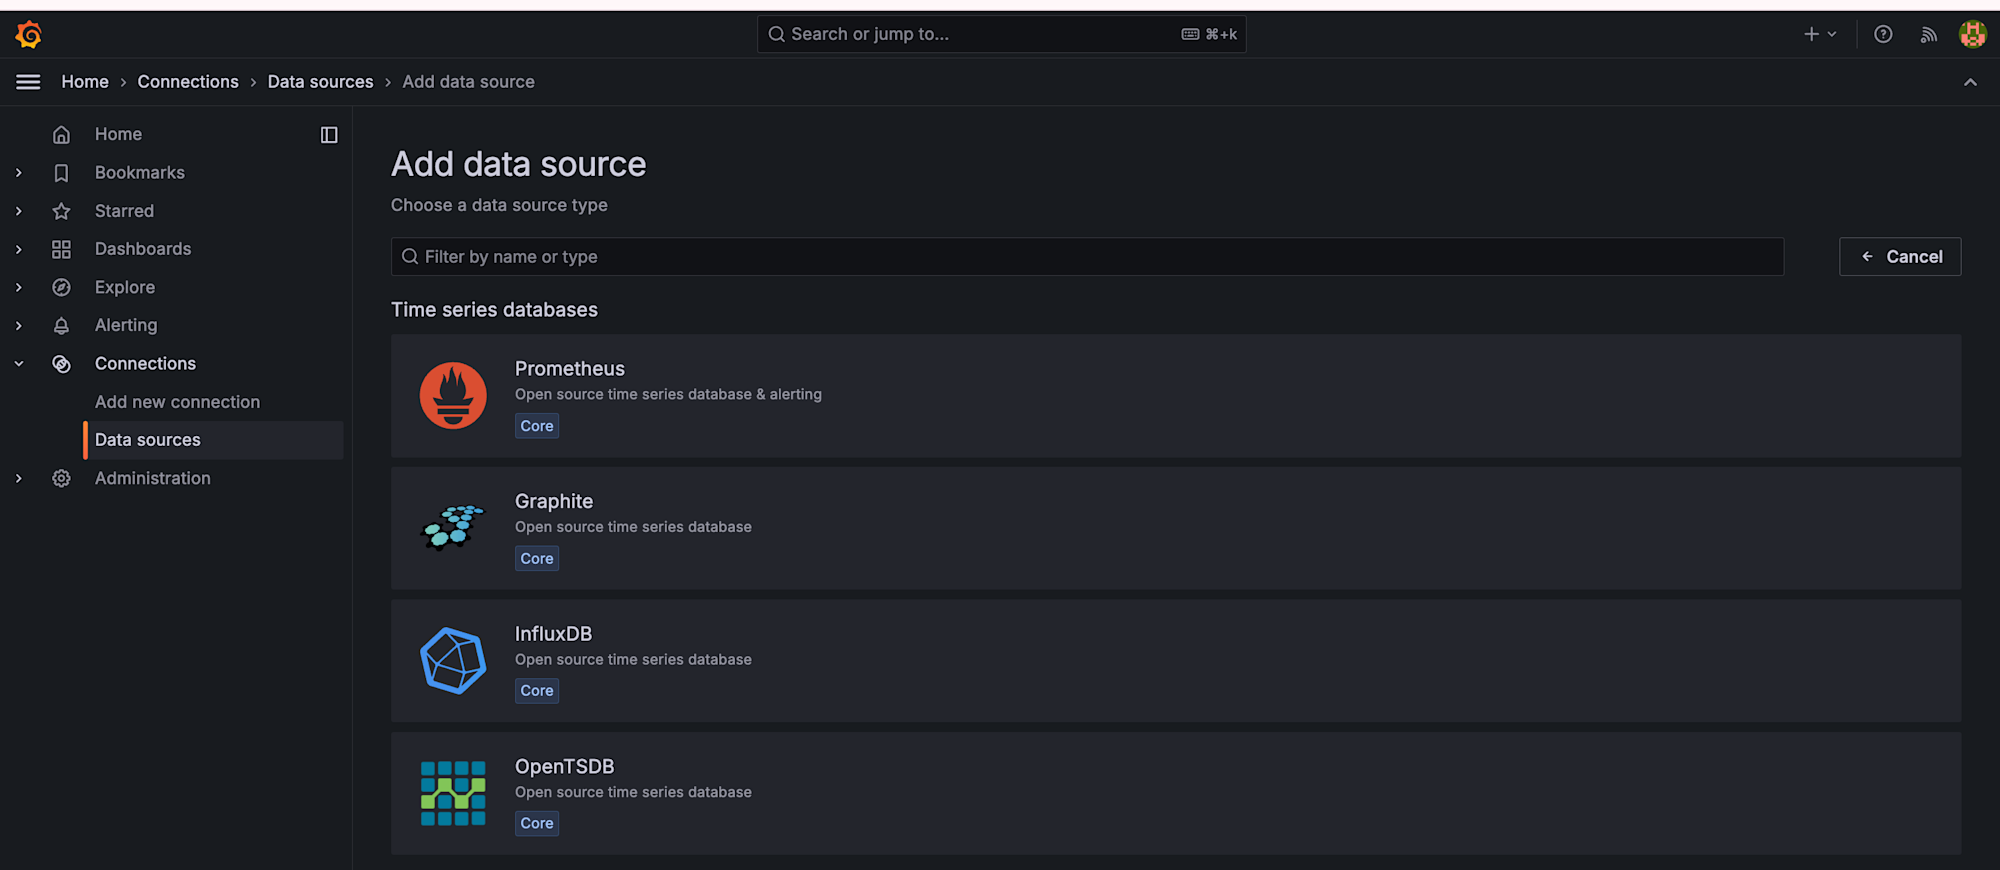The width and height of the screenshot is (2000, 870).
Task: Focus the Filter by name or type field
Action: pyautogui.click(x=1087, y=257)
